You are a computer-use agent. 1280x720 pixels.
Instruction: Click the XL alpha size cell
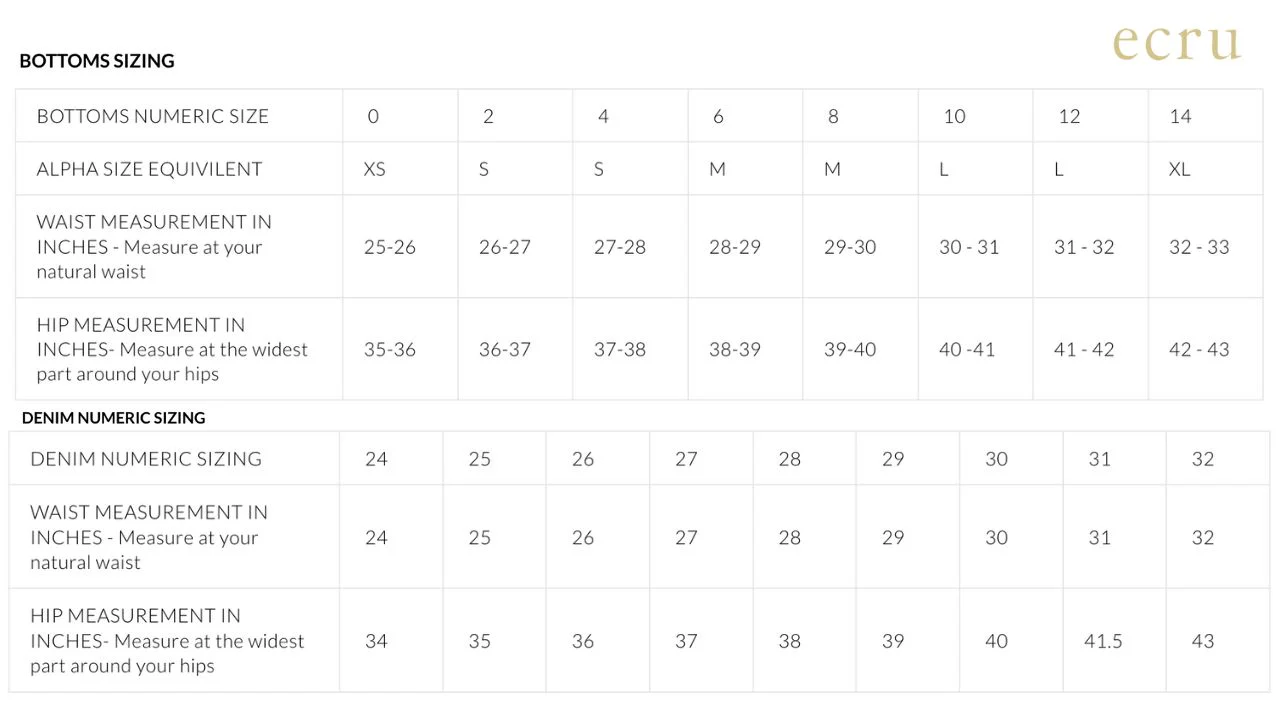pos(1180,169)
